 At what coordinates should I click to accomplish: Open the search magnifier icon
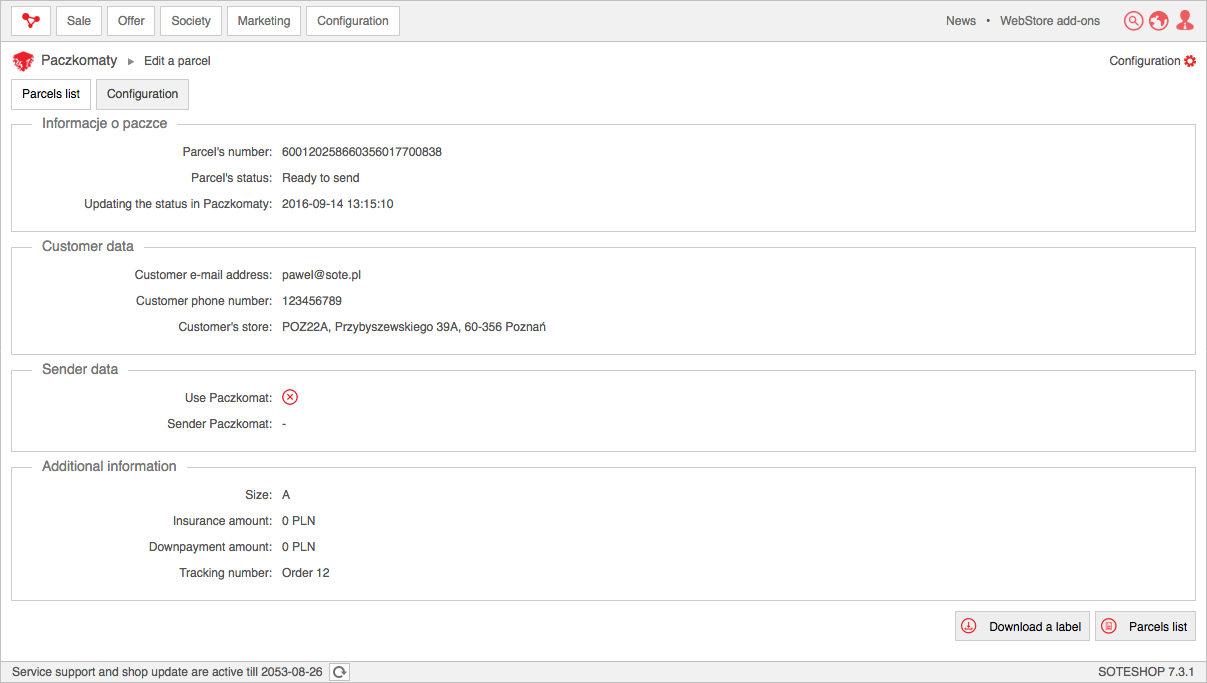pyautogui.click(x=1133, y=21)
